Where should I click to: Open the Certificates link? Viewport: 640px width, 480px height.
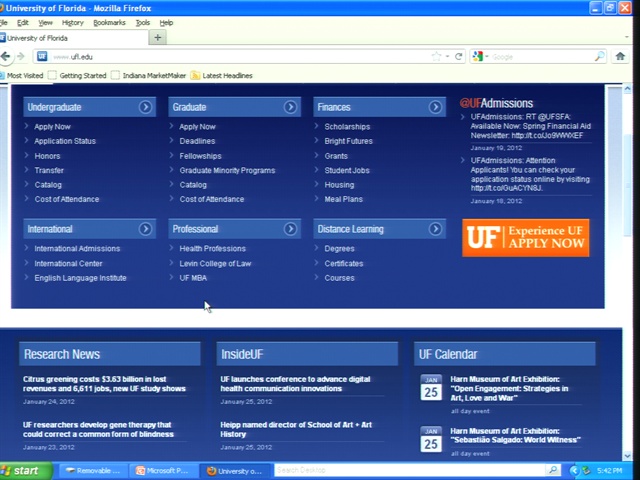tap(344, 264)
